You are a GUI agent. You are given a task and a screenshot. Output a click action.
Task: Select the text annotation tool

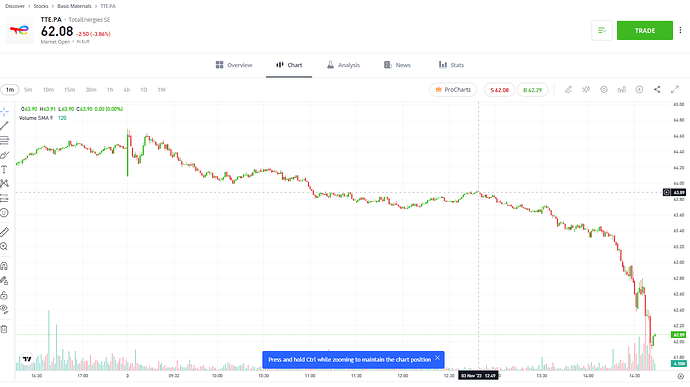click(x=4, y=169)
